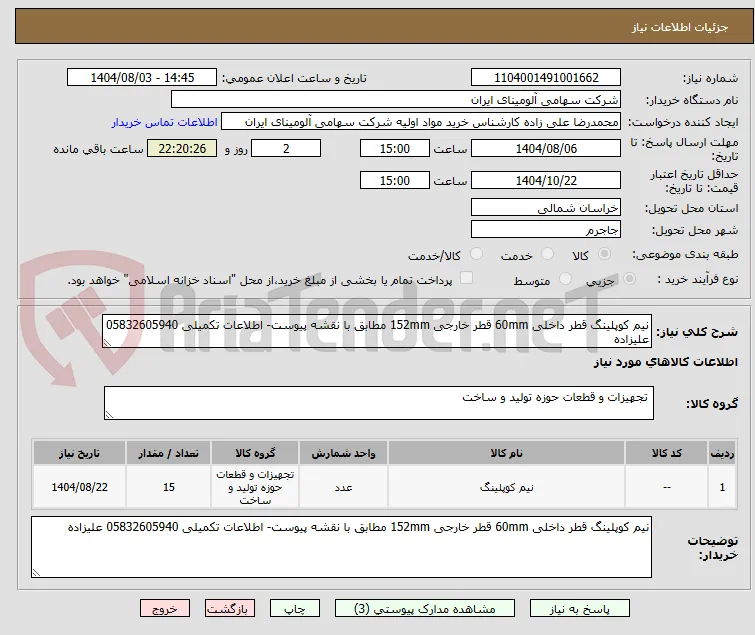Open مشاهده مدارک پیوستی (3) button

(x=425, y=609)
